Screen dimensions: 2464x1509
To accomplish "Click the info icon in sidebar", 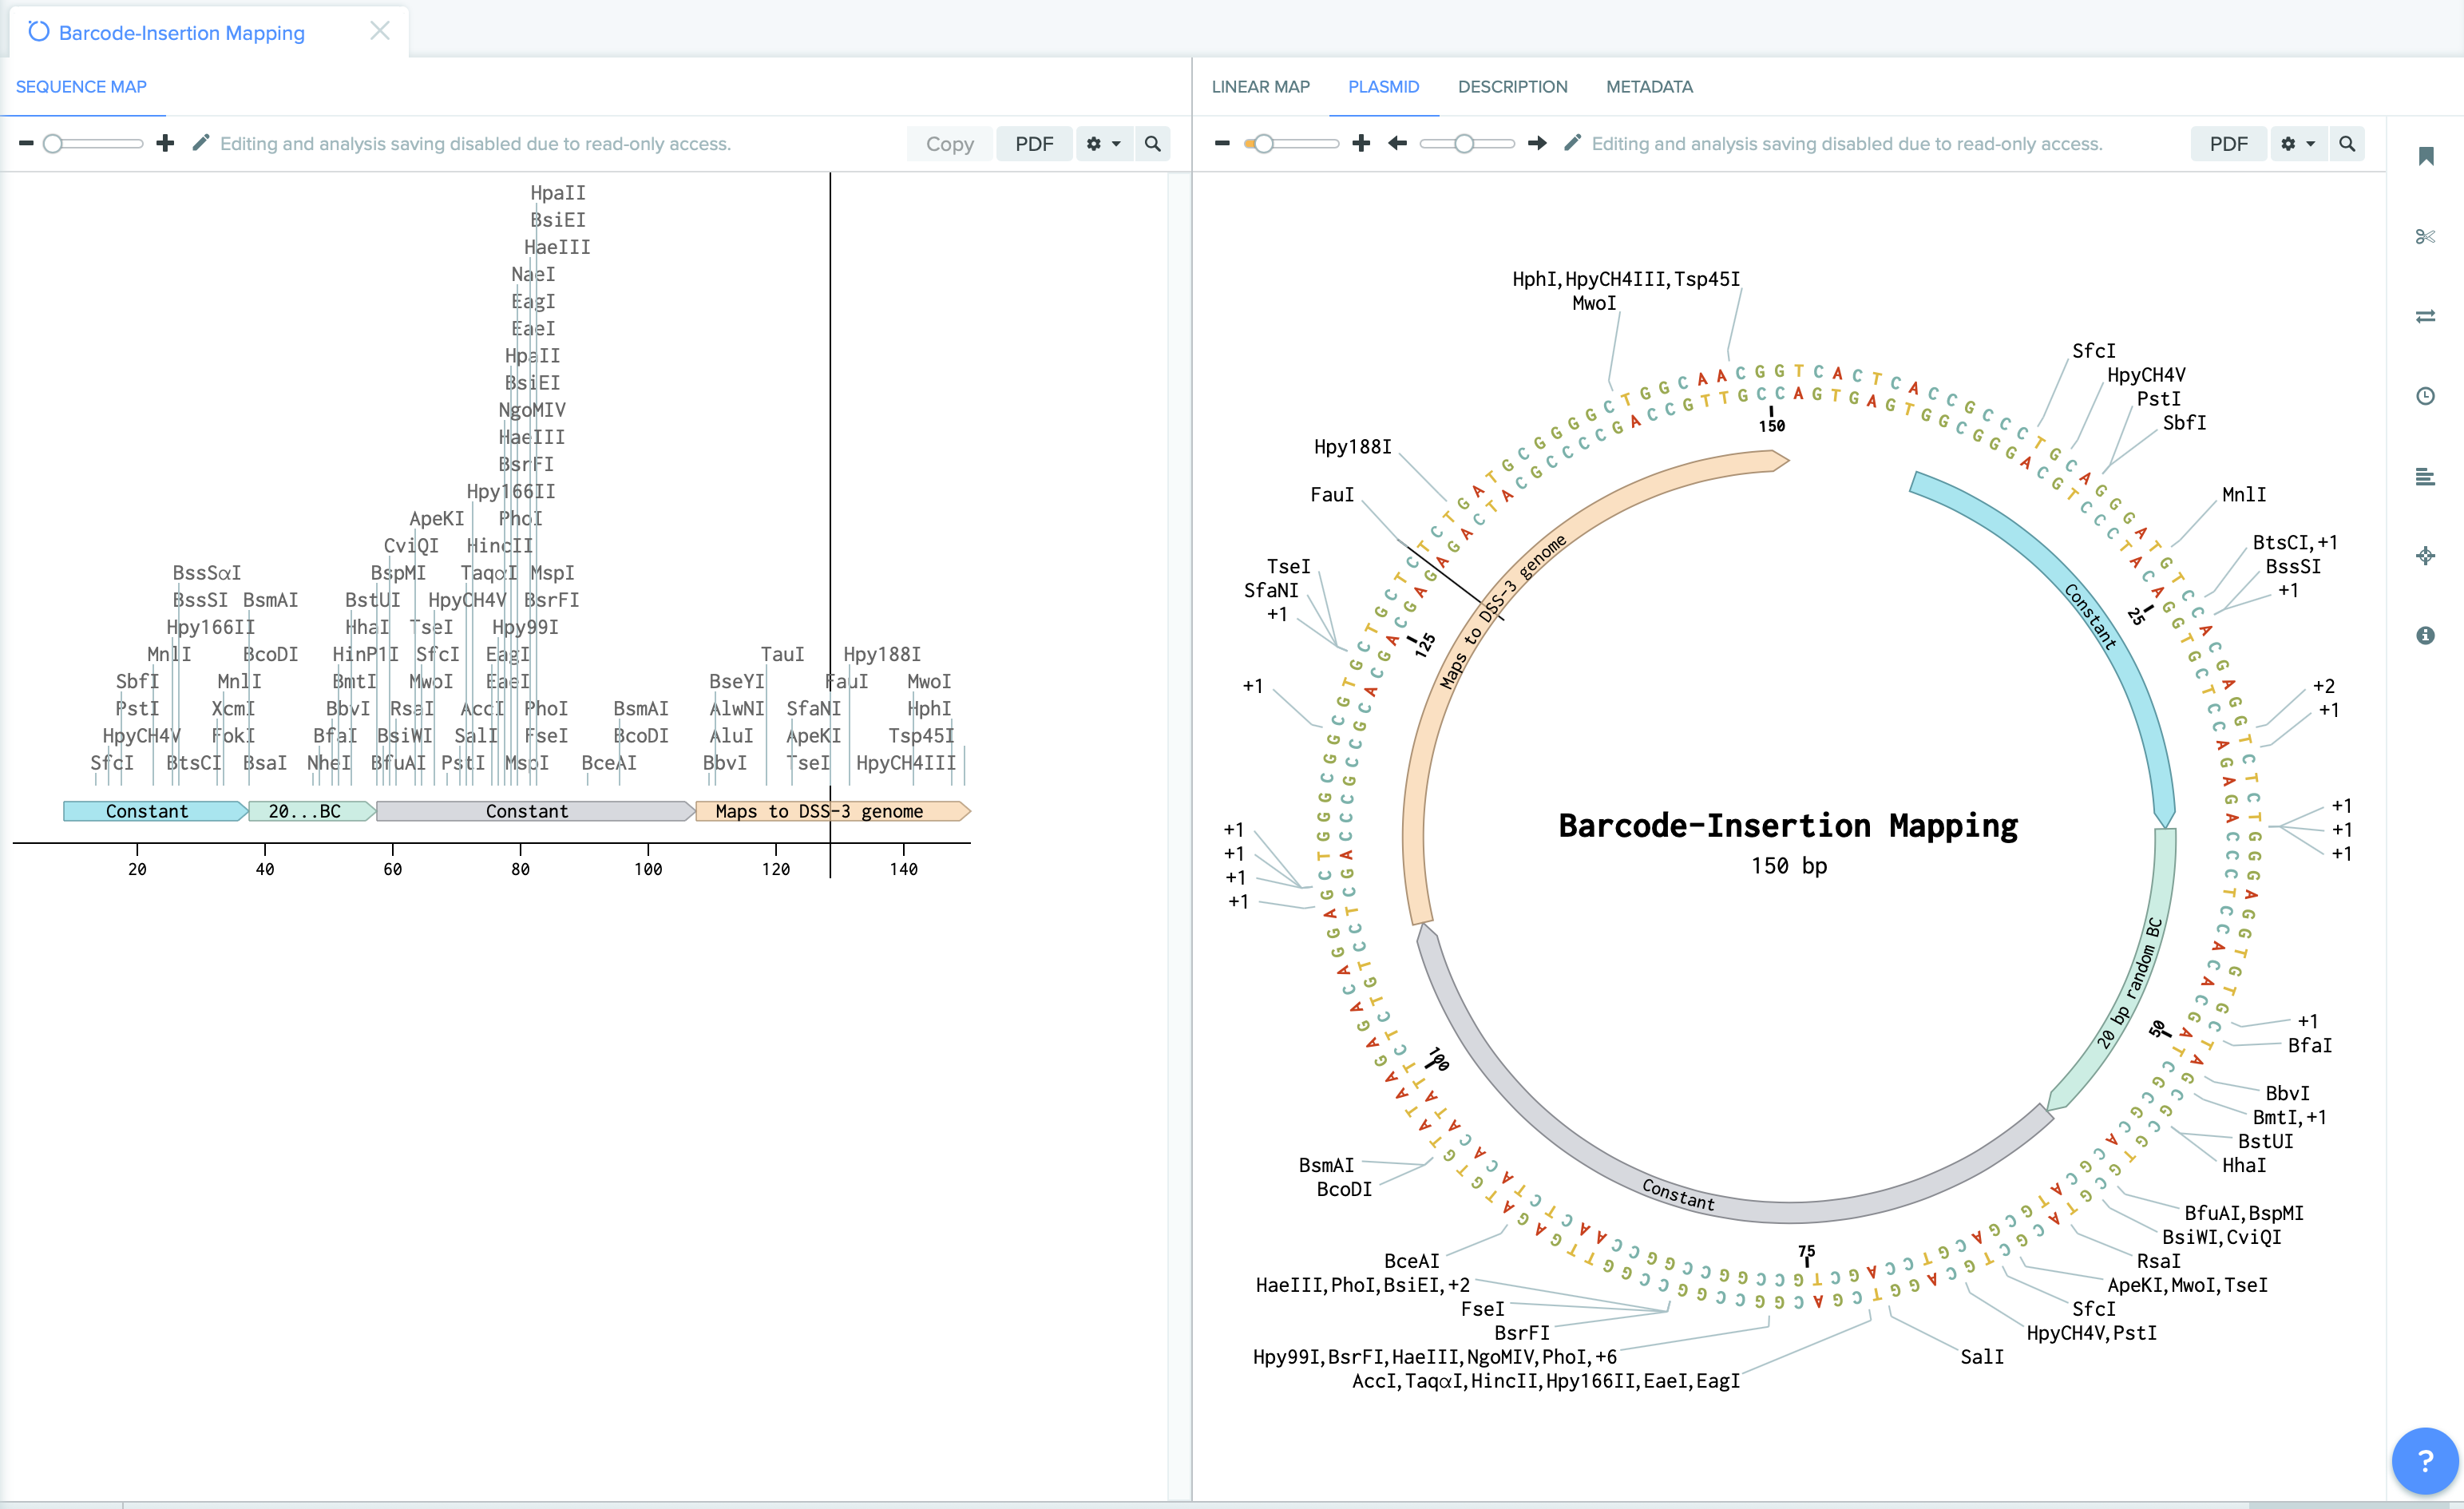I will (2425, 635).
